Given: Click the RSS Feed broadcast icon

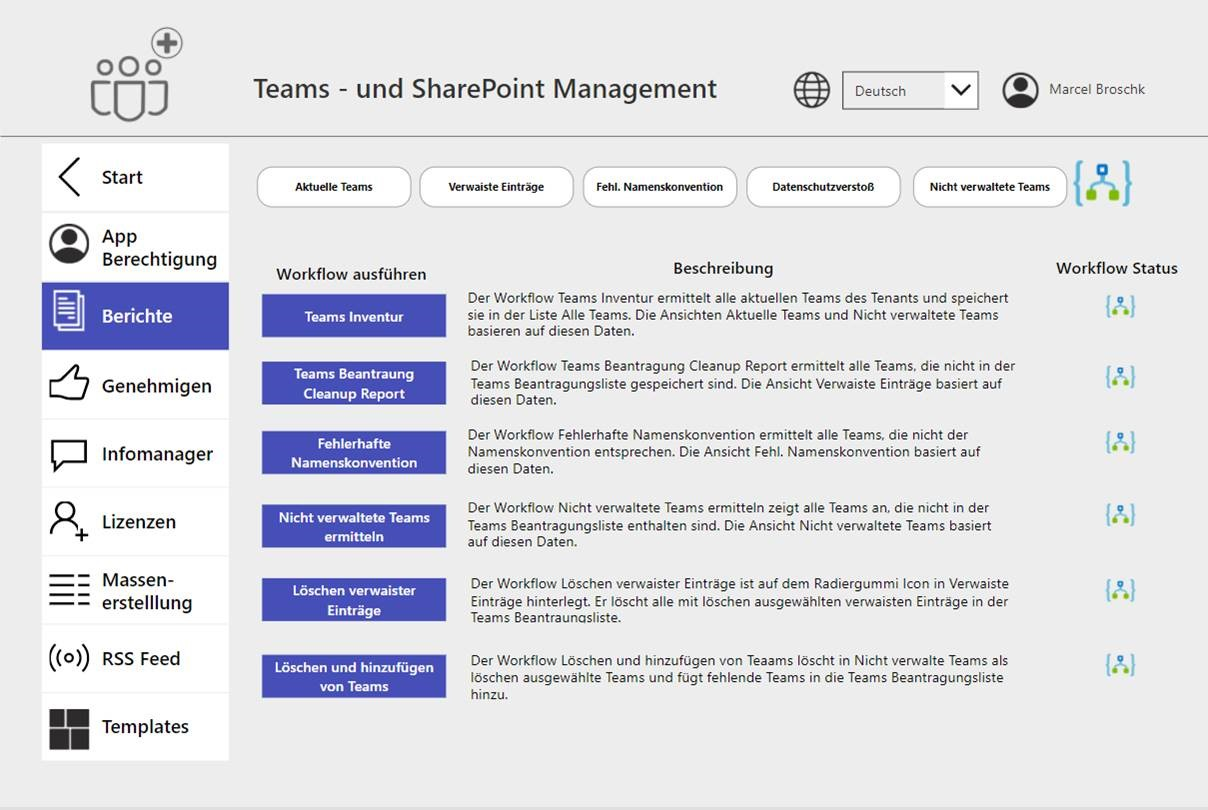Looking at the screenshot, I should tap(69, 658).
